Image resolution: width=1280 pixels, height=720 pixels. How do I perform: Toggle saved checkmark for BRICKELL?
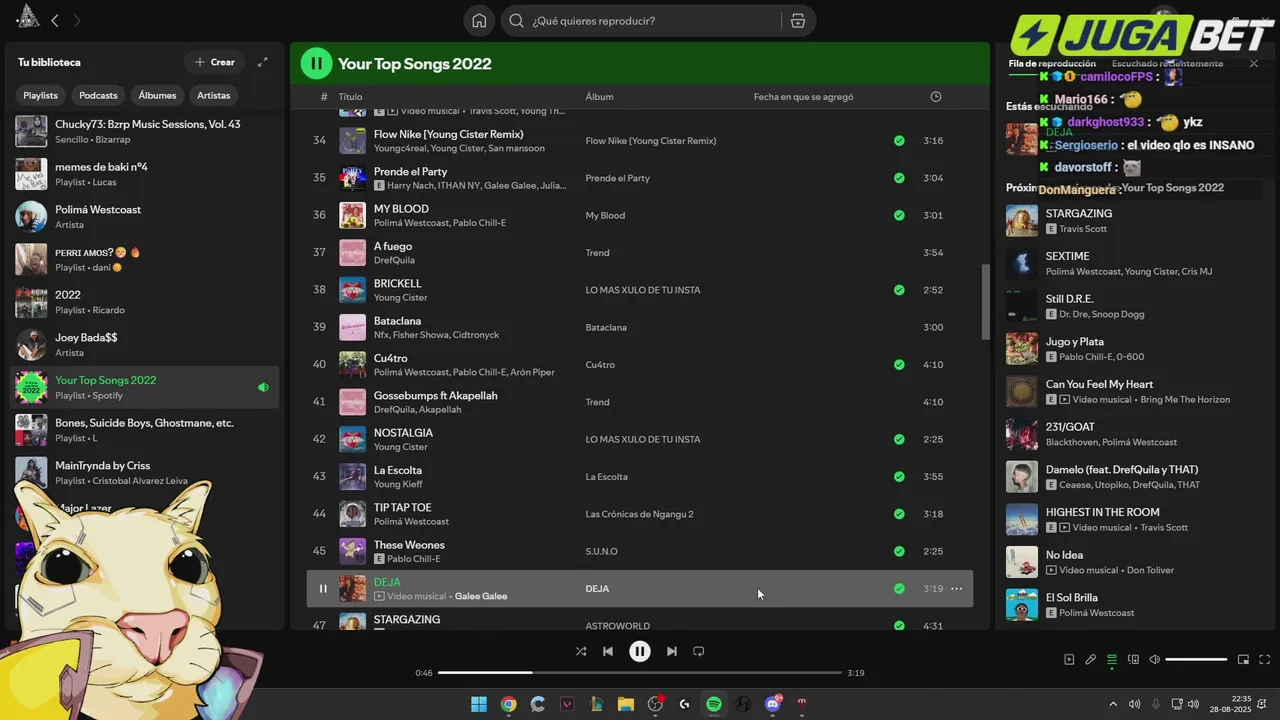click(x=899, y=290)
